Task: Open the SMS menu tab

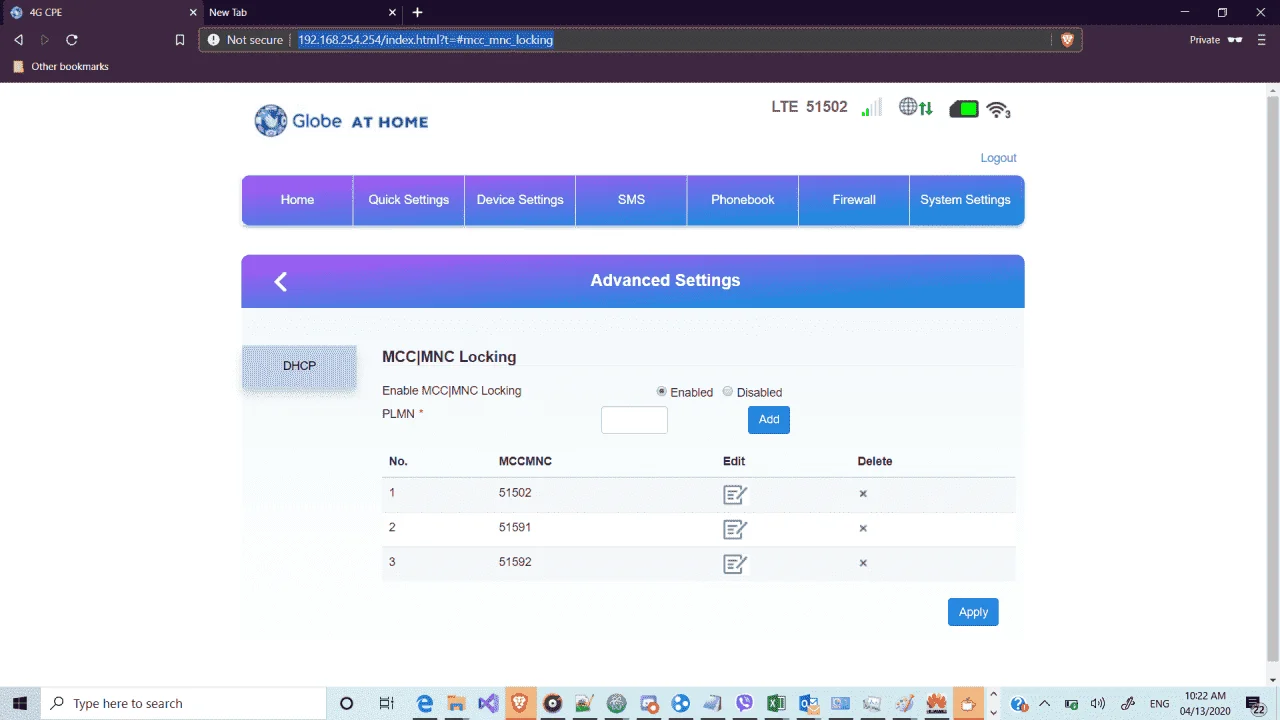Action: pos(631,200)
